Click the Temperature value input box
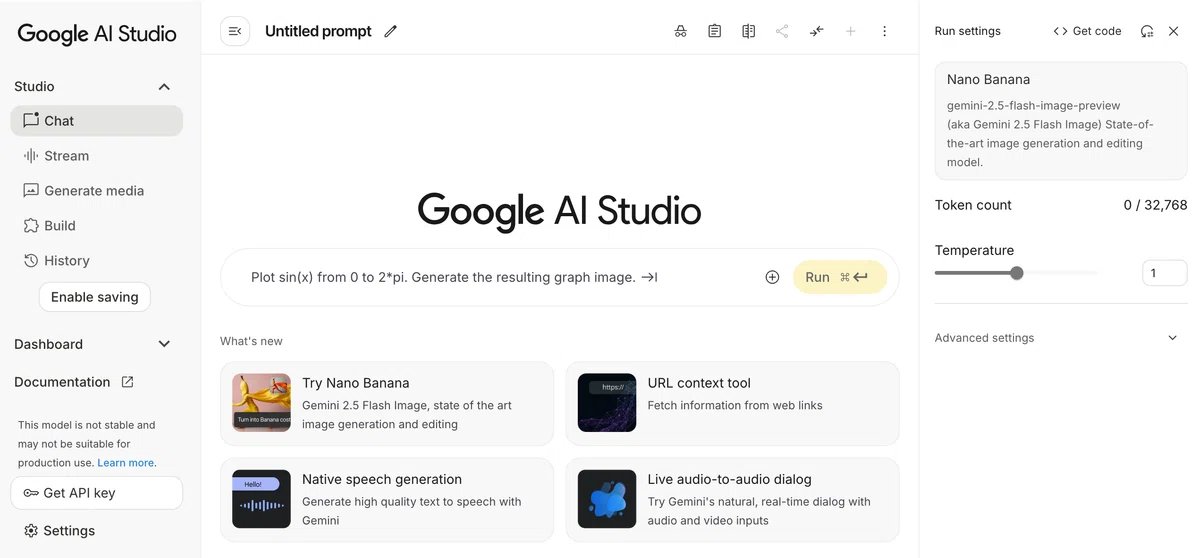This screenshot has height=558, width=1200. click(x=1165, y=273)
